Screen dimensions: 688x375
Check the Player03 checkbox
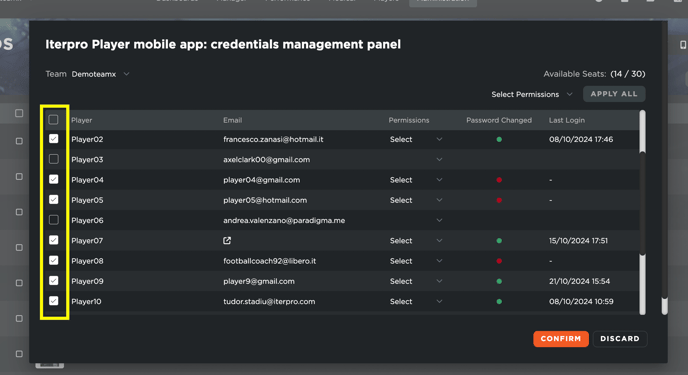tap(54, 159)
